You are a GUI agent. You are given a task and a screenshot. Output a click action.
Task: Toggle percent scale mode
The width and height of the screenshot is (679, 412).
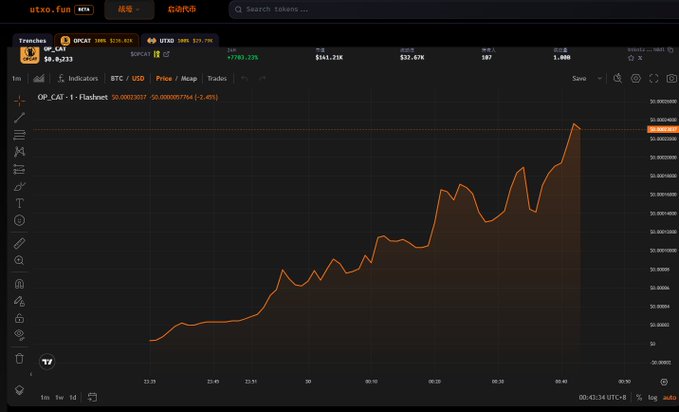coord(639,397)
